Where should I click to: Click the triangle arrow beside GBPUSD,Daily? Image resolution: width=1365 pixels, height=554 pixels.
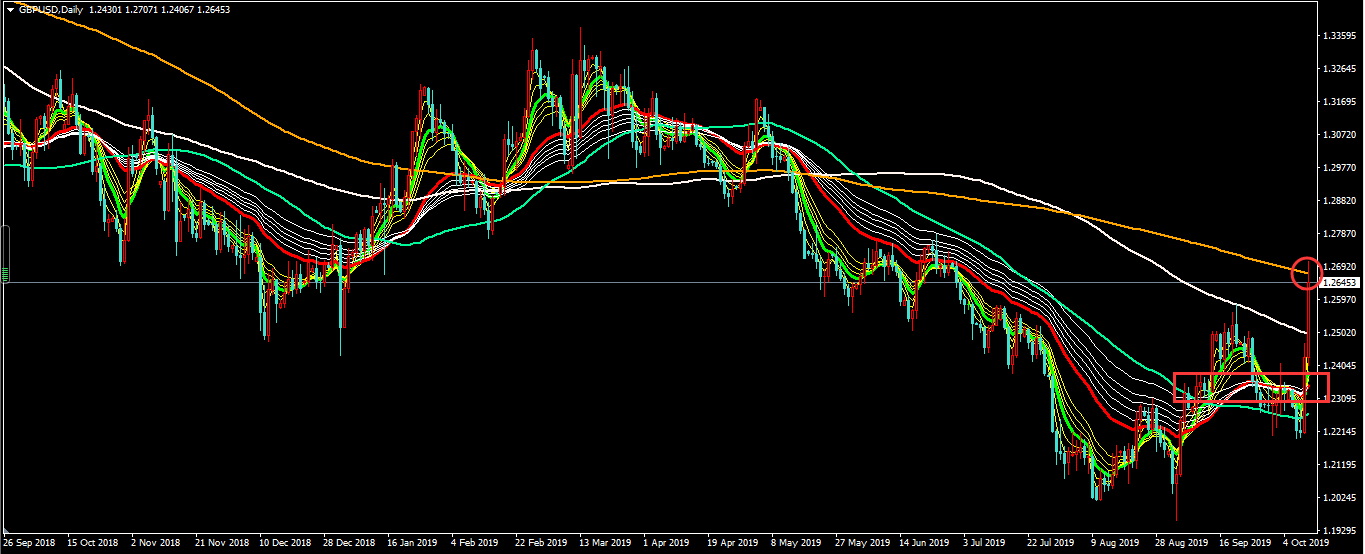(9, 9)
